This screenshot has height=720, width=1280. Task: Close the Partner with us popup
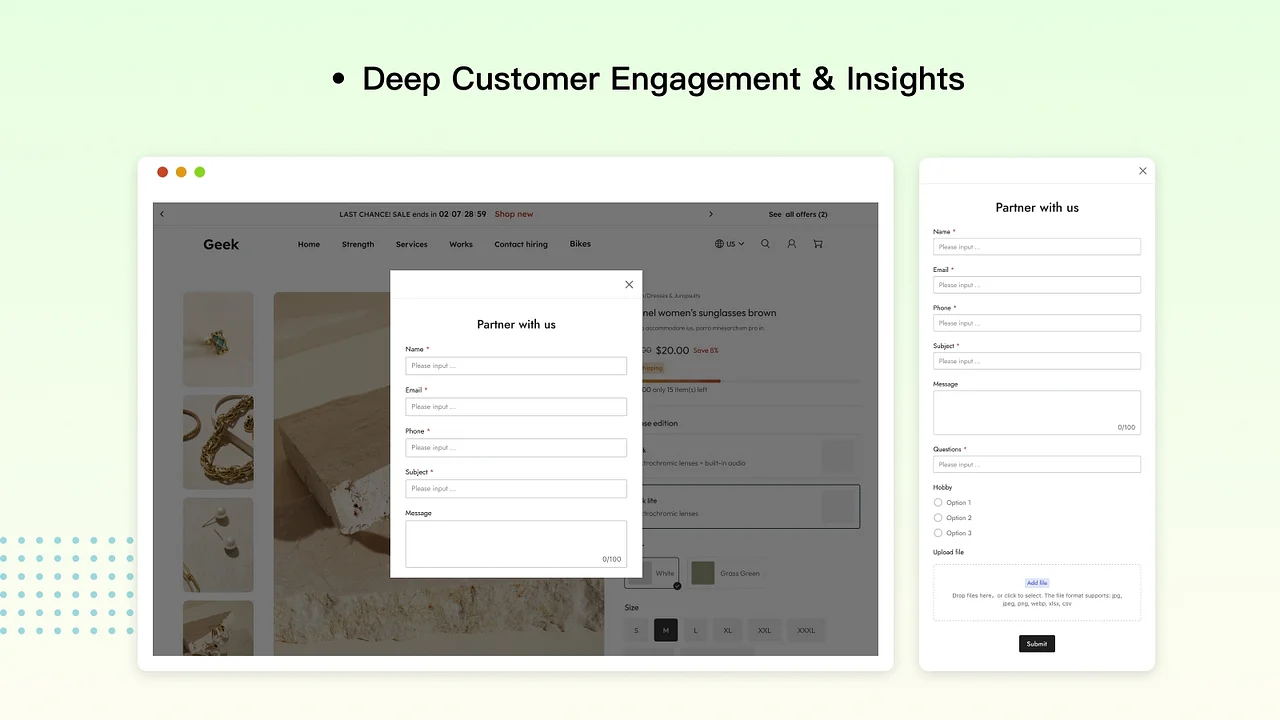click(x=629, y=285)
